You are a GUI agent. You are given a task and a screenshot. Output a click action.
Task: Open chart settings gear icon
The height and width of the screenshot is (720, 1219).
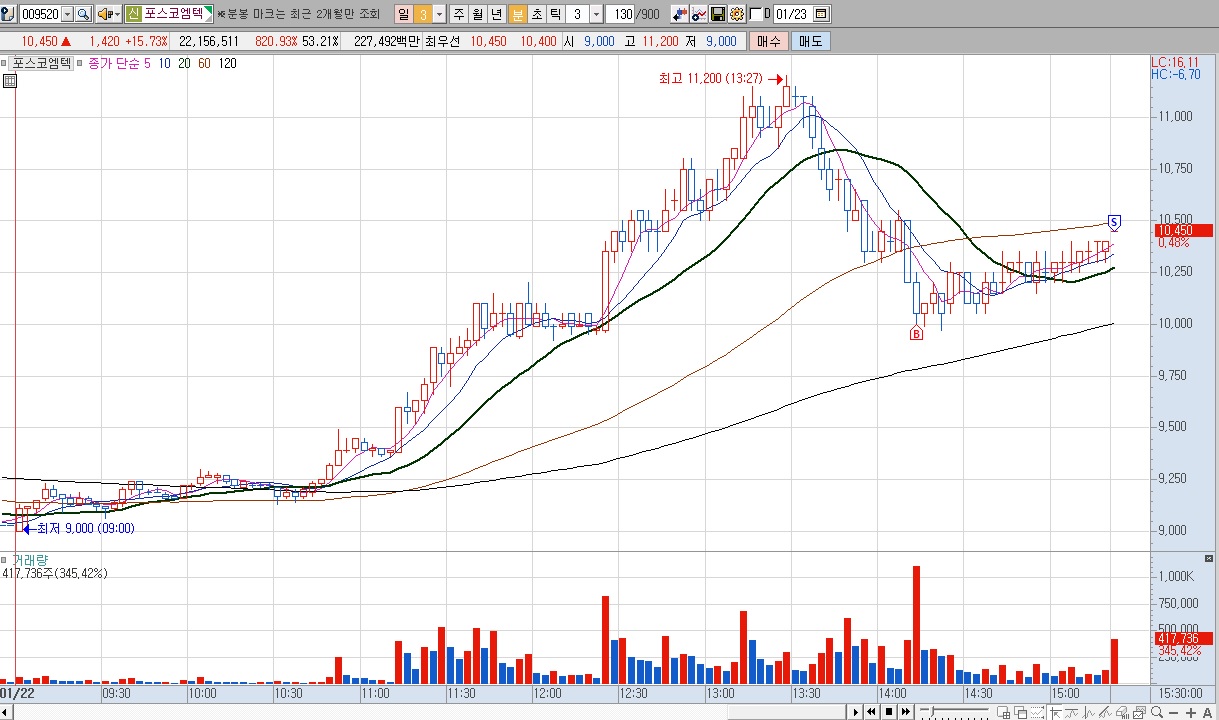click(736, 14)
